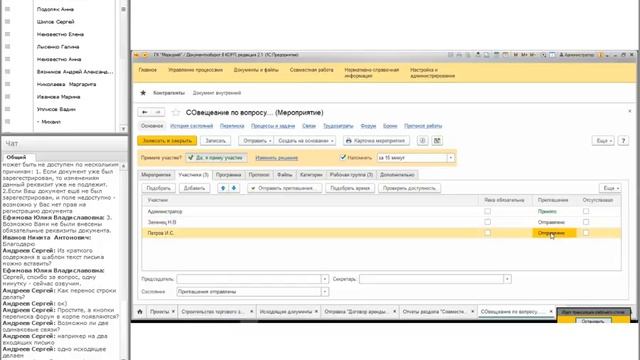Open the title bar dropdown arrow after info icon
The width and height of the screenshot is (640, 360).
[x=607, y=55]
